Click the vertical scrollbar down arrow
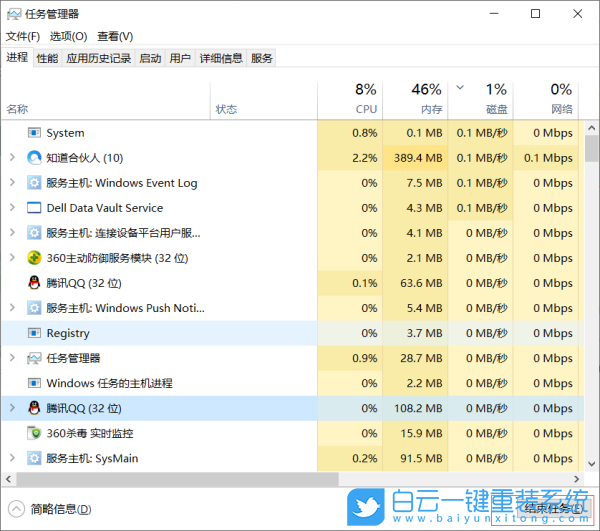Image resolution: width=600 pixels, height=531 pixels. (592, 464)
